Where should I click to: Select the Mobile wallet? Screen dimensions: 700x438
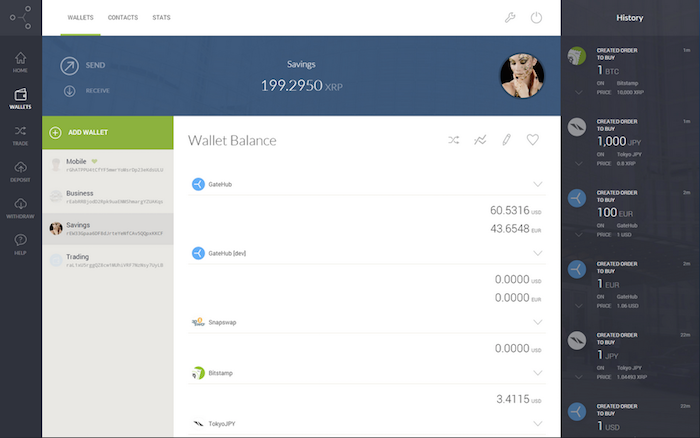click(108, 165)
